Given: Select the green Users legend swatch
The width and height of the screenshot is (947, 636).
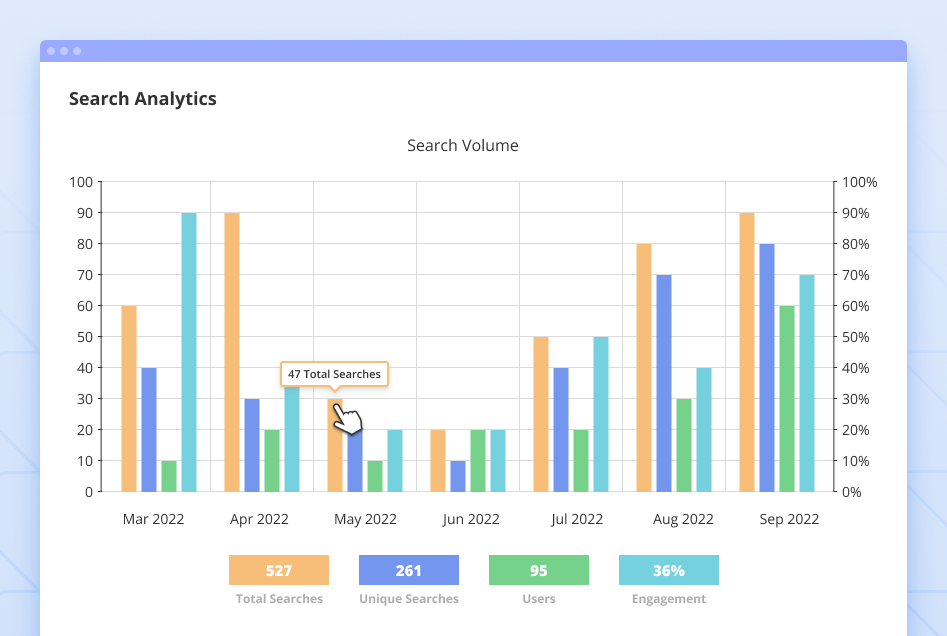Looking at the screenshot, I should click(x=539, y=570).
